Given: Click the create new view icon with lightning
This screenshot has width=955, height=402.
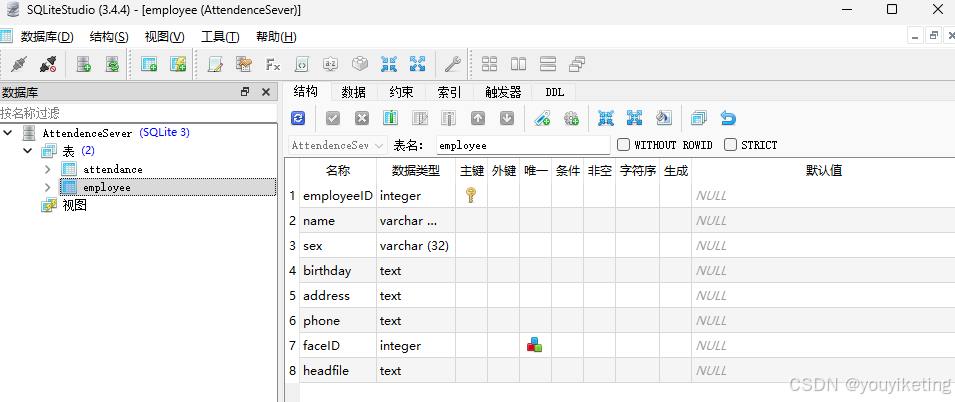Looking at the screenshot, I should click(x=178, y=64).
